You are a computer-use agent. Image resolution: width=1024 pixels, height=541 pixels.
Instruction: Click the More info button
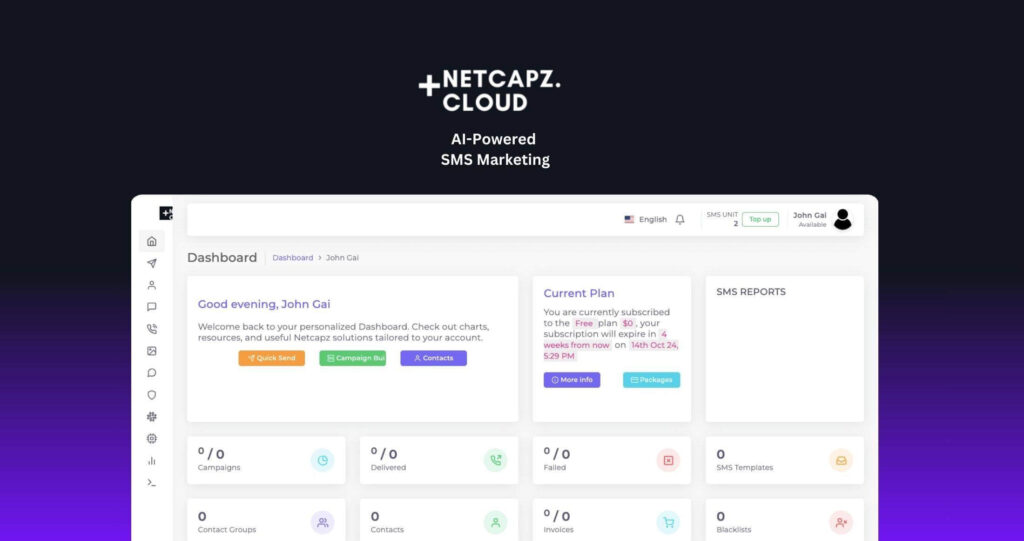(x=572, y=380)
